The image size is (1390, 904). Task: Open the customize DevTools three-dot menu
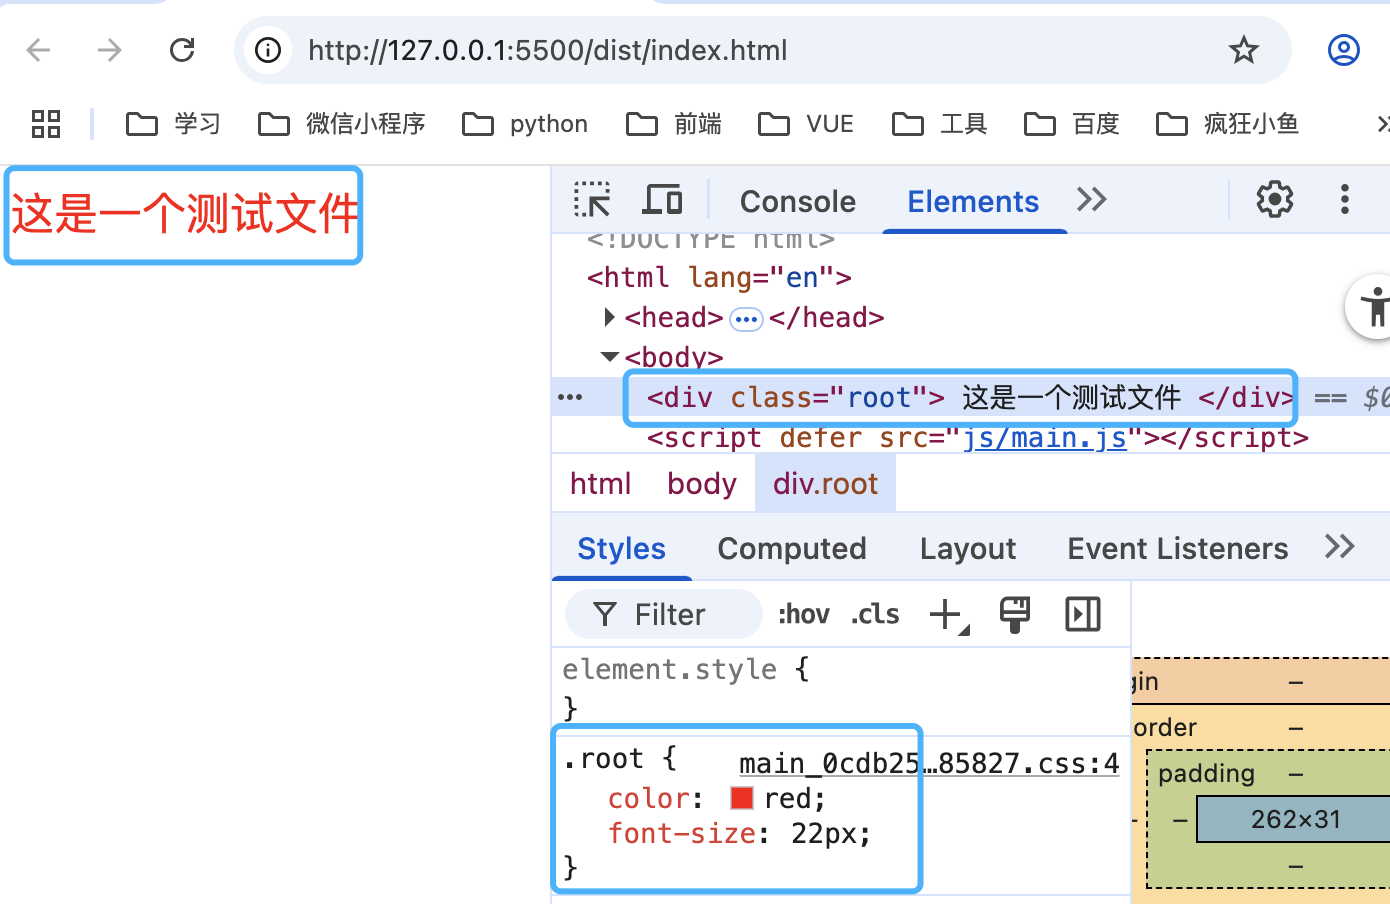click(1345, 200)
